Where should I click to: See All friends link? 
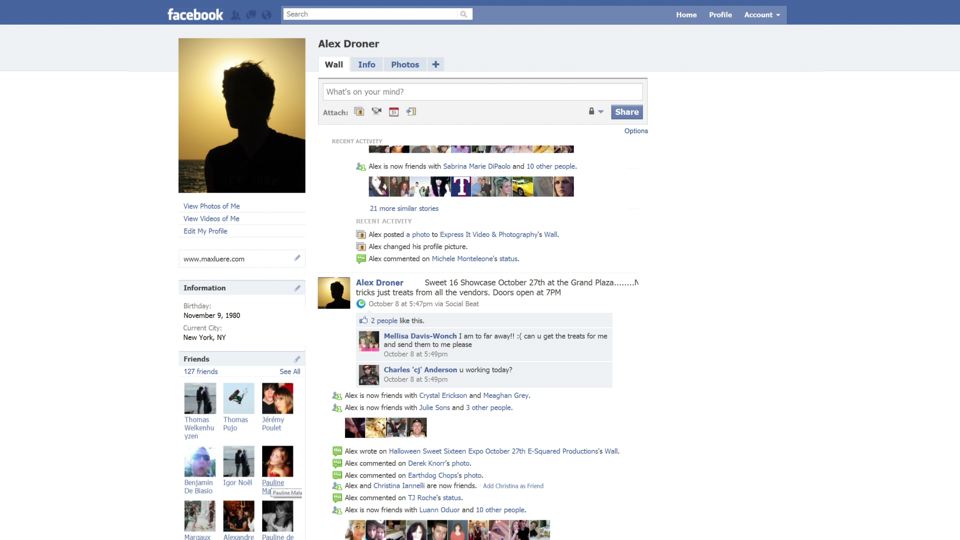[290, 372]
